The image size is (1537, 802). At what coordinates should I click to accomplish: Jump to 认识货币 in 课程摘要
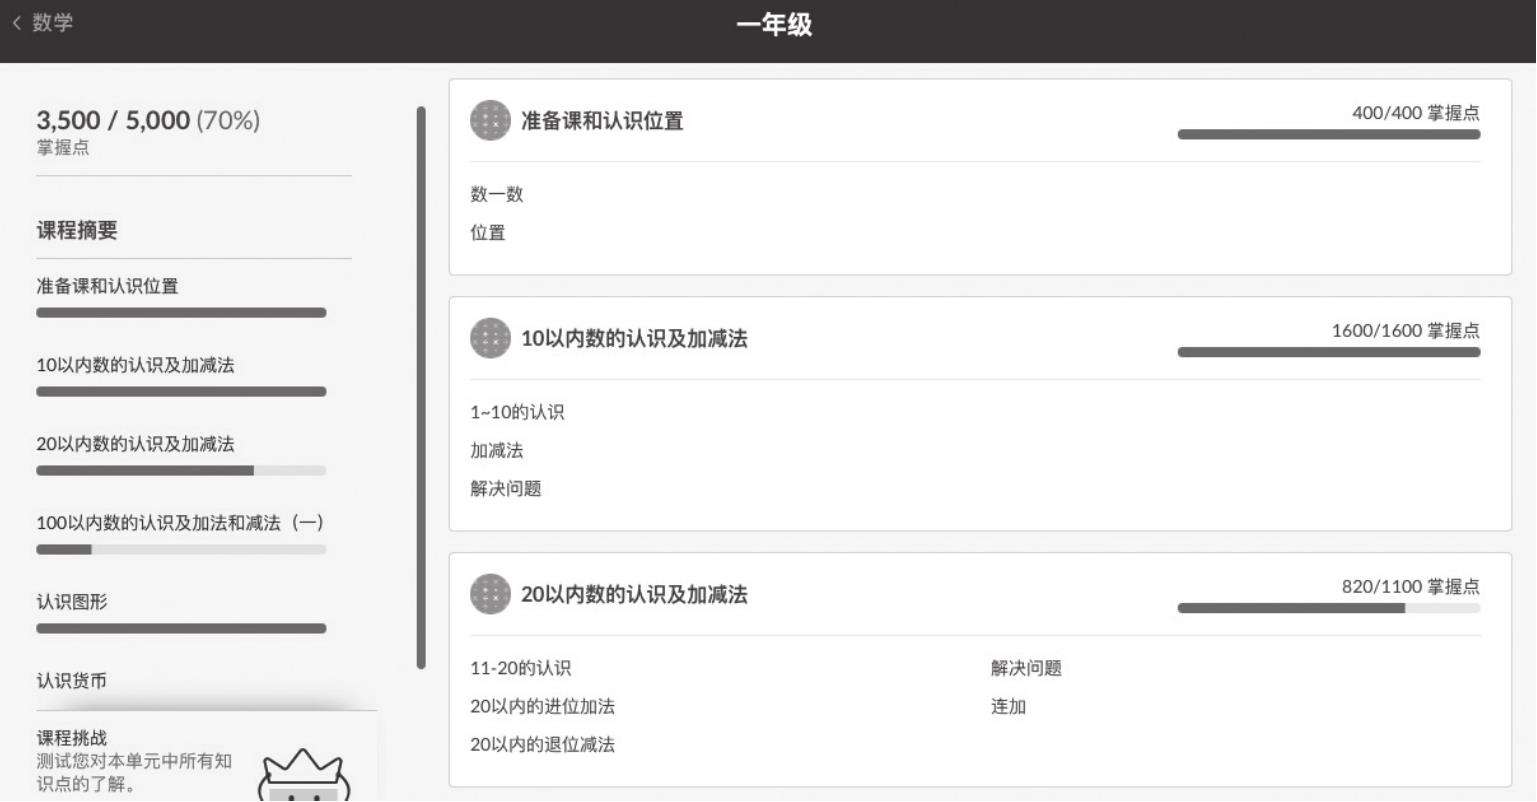[72, 681]
